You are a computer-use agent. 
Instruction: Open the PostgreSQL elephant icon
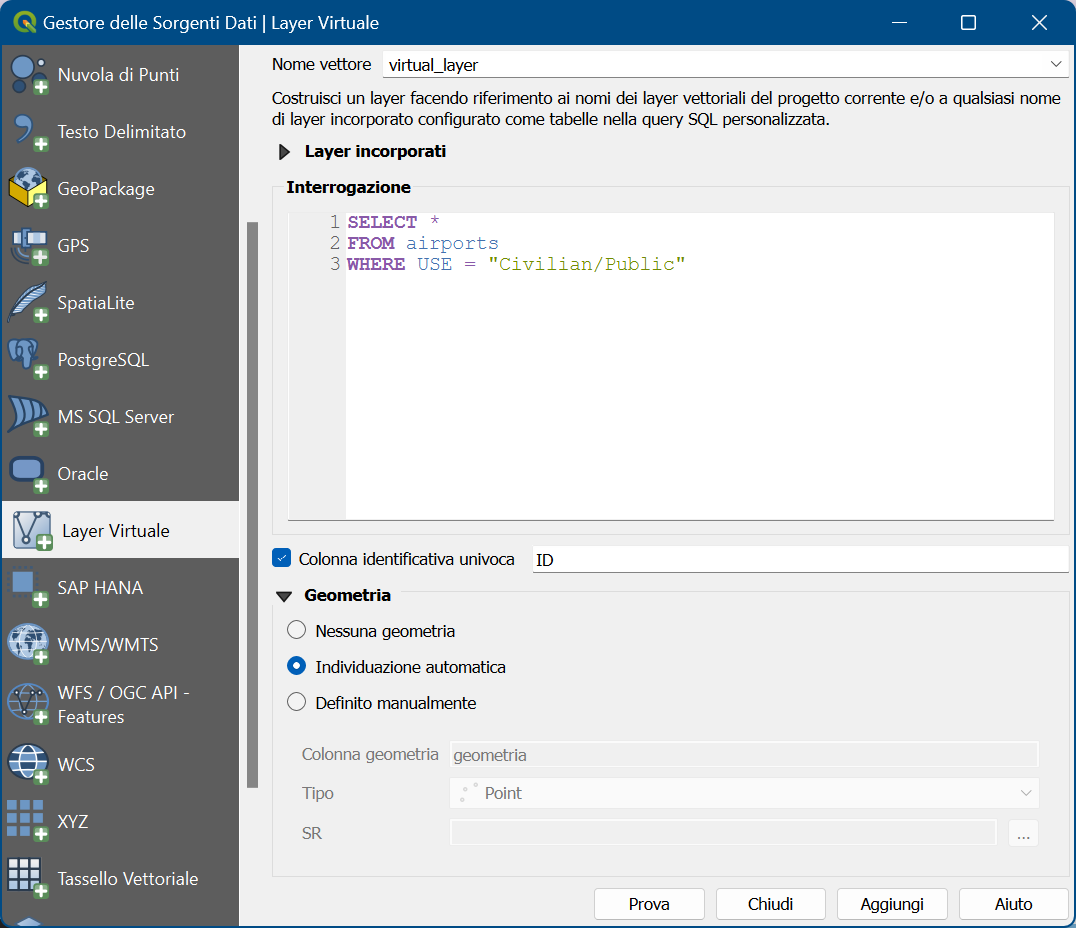(28, 360)
